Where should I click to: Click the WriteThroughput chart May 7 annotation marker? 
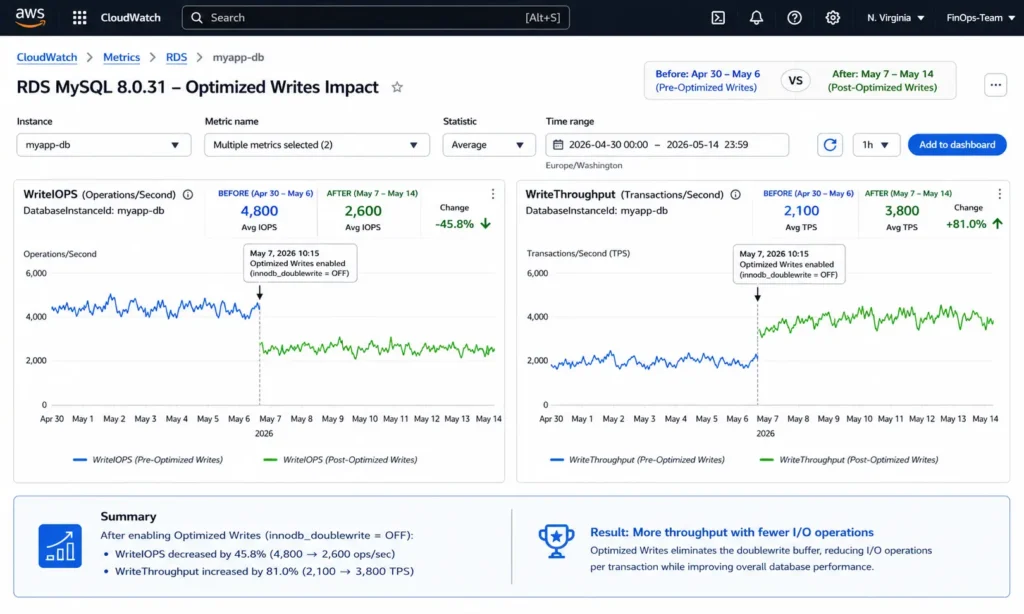[758, 293]
